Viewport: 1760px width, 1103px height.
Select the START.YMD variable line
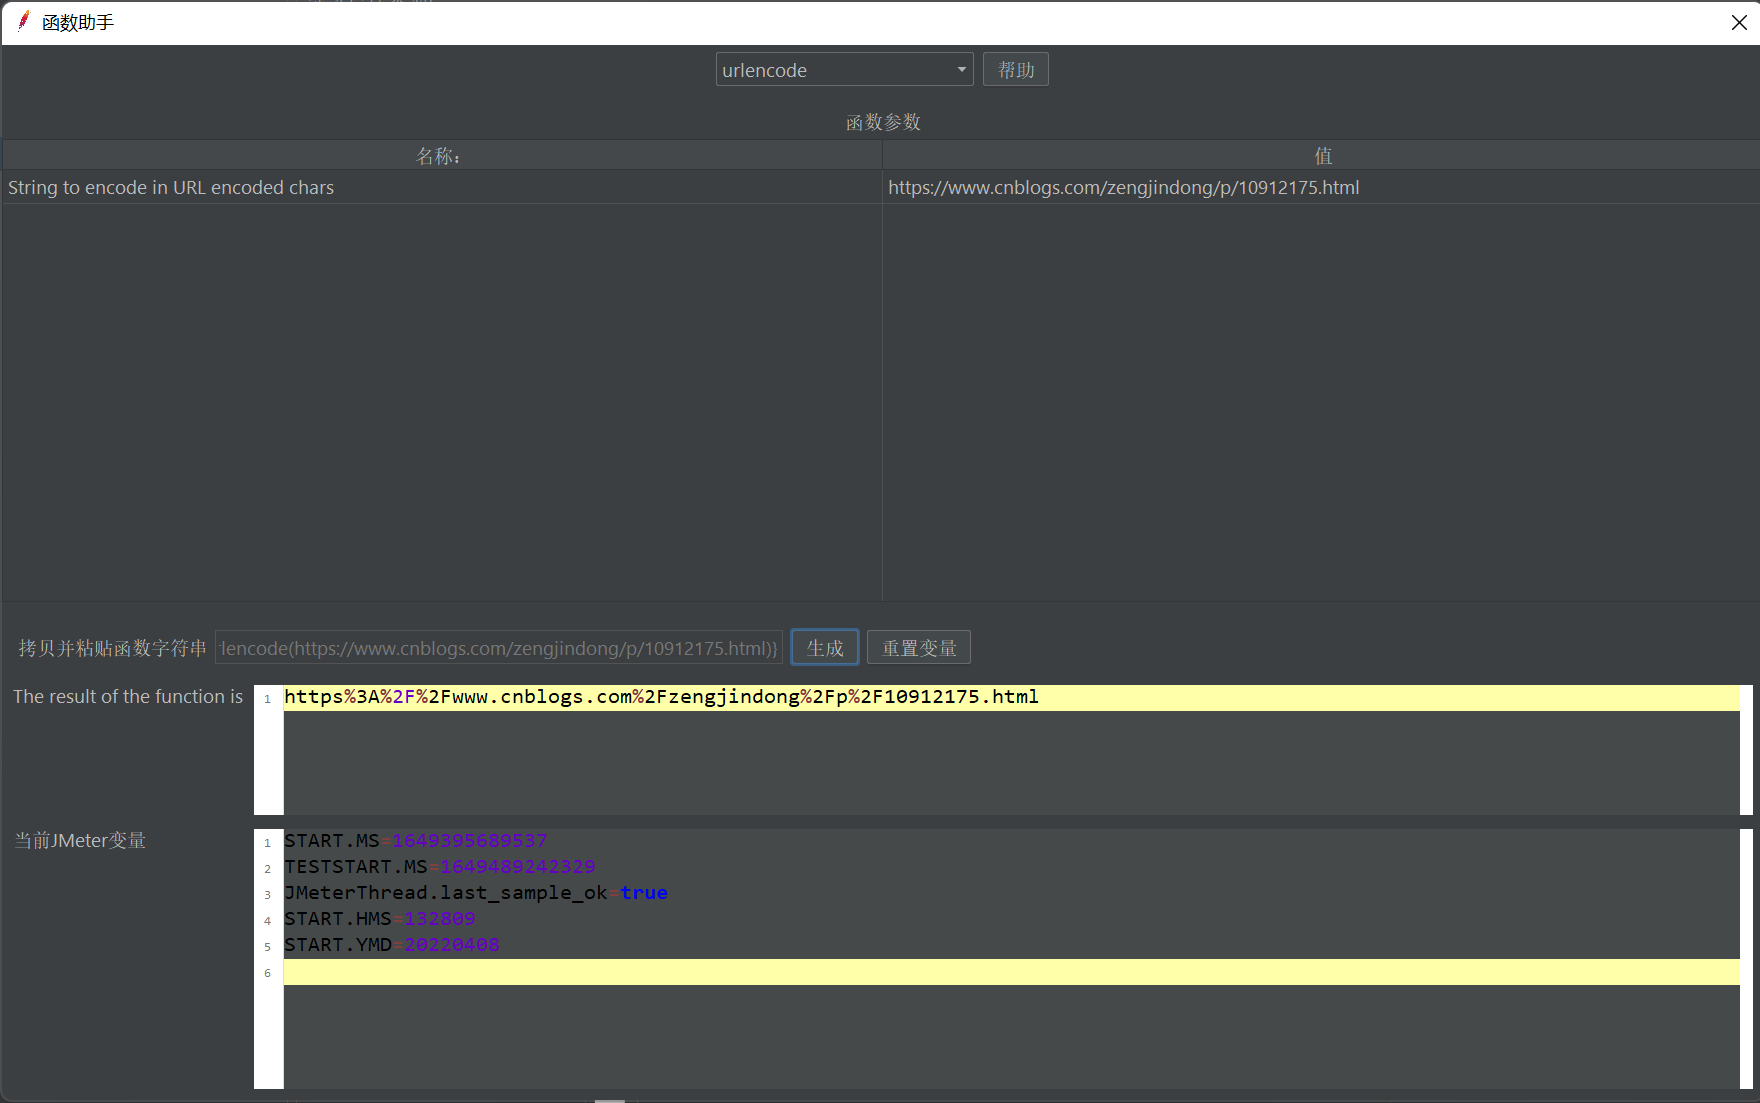pyautogui.click(x=1011, y=945)
